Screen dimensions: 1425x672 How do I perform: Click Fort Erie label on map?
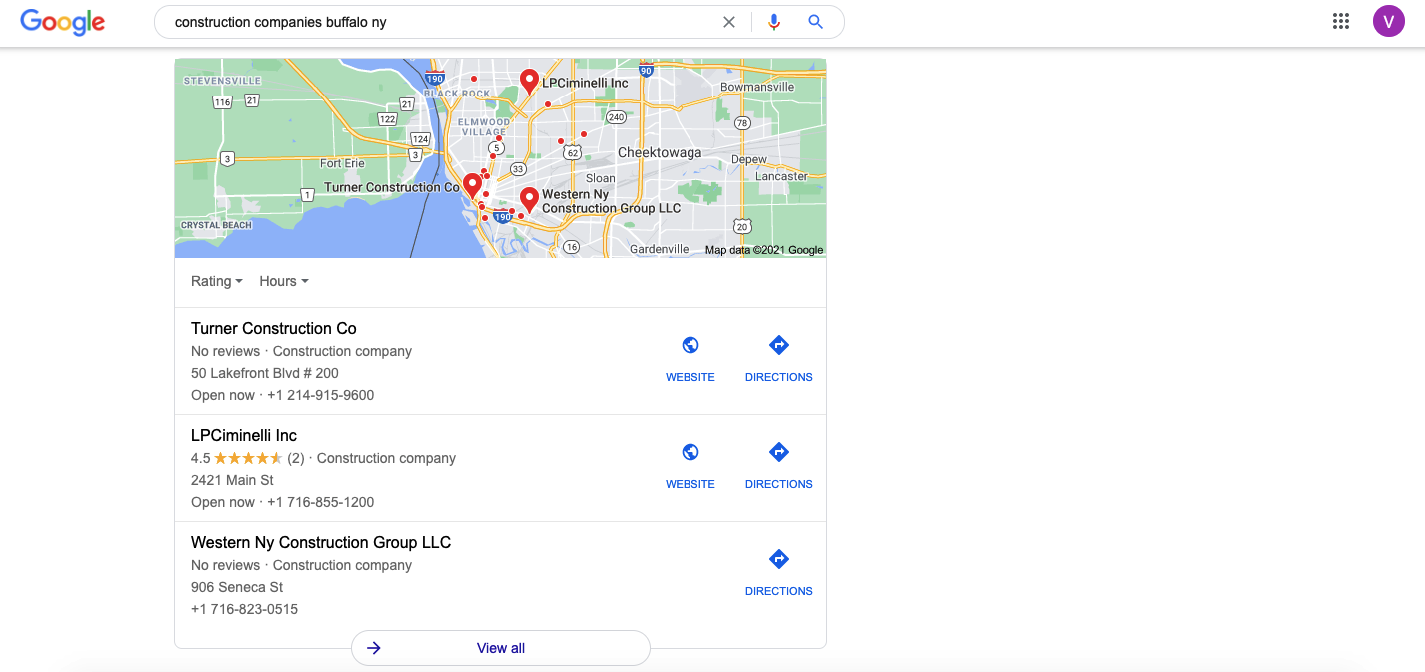coord(342,163)
